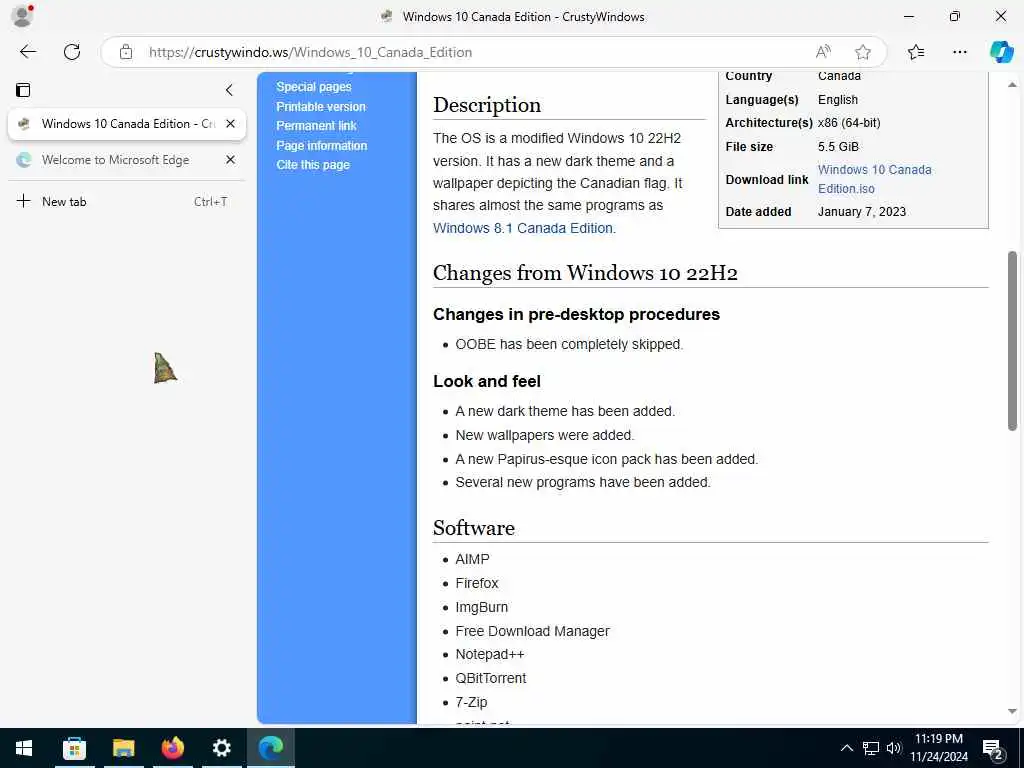Screen dimensions: 1024x768
Task: Open Settings gear in taskbar
Action: [x=221, y=748]
